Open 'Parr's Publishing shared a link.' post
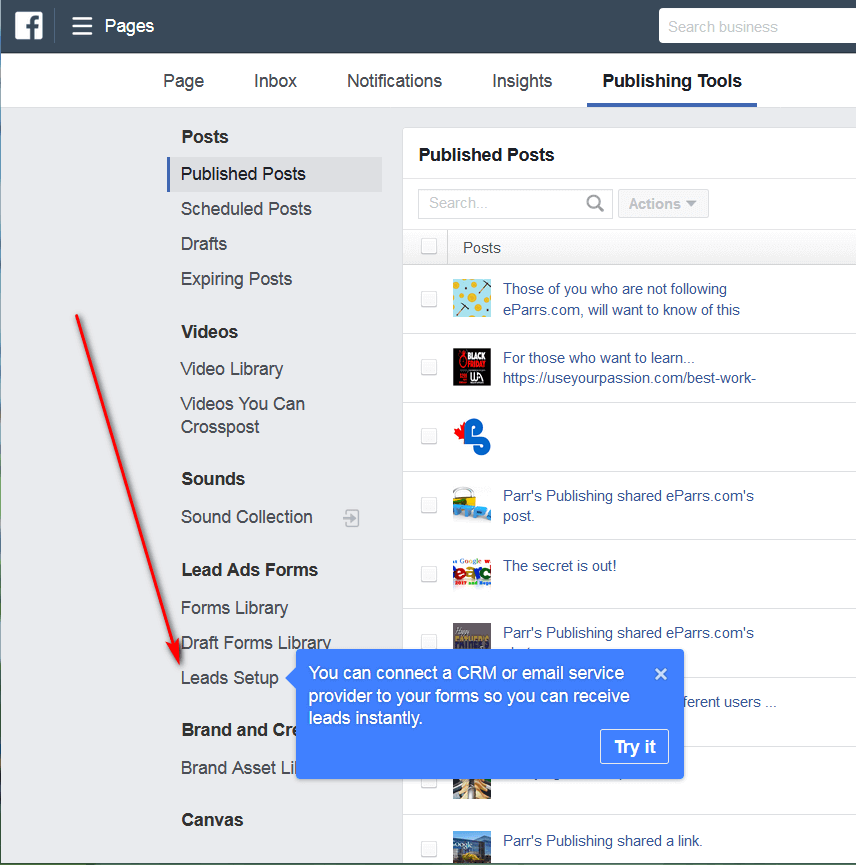This screenshot has width=856, height=865. [x=602, y=841]
